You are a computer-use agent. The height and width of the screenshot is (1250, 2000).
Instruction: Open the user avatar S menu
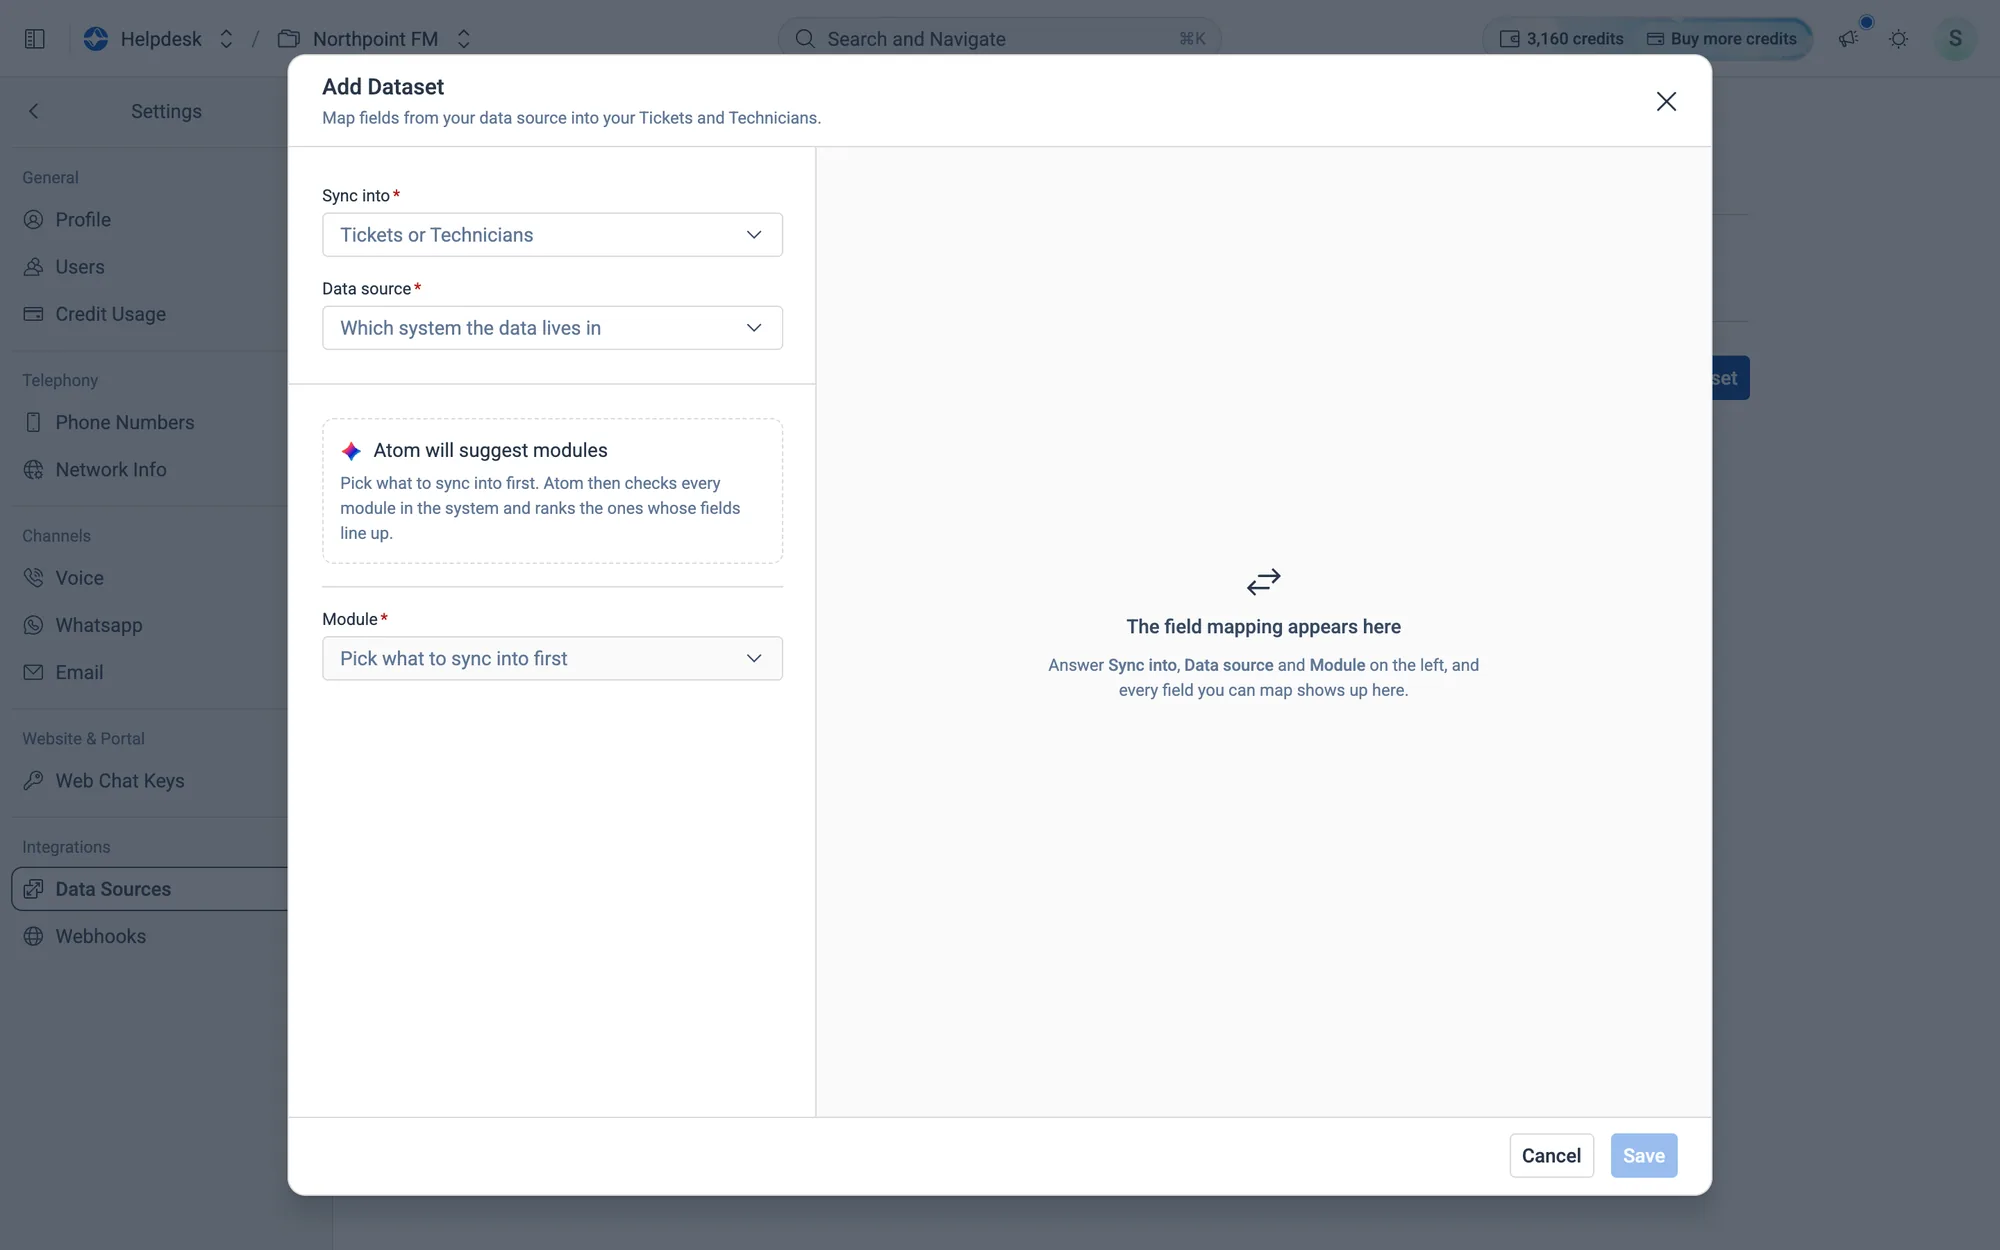1954,39
